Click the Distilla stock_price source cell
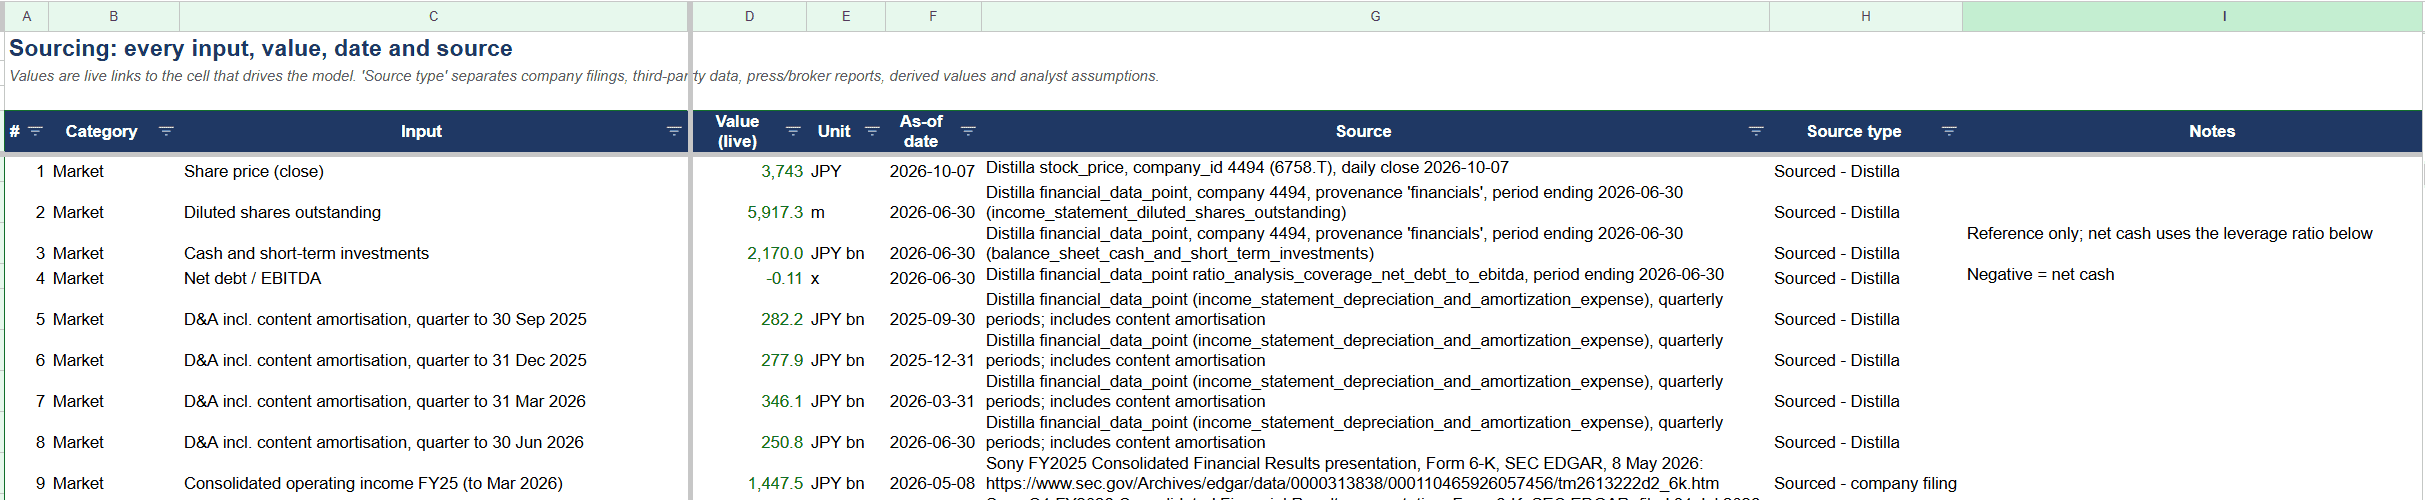The height and width of the screenshot is (500, 2425). 1375,168
